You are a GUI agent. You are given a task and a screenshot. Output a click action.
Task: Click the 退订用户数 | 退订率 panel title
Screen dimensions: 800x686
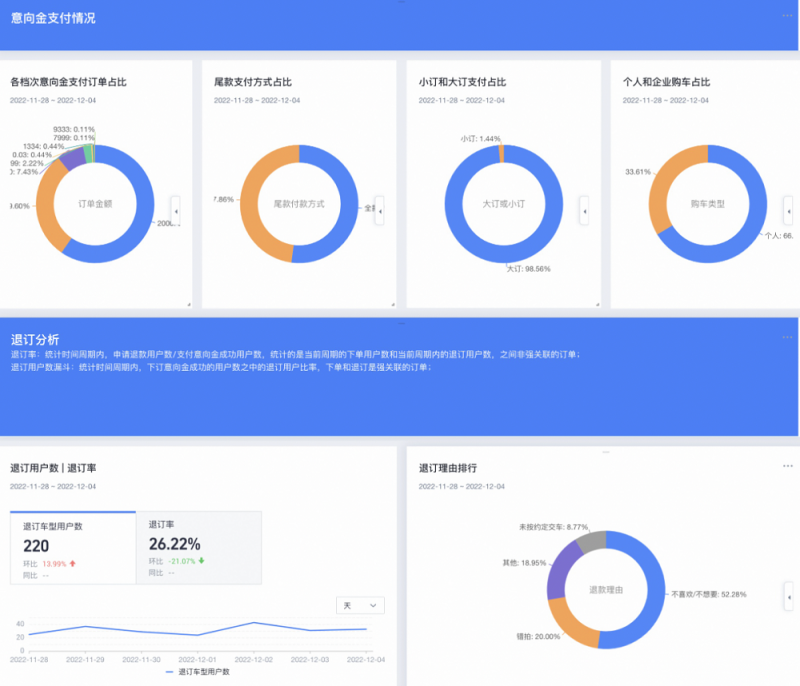[55, 469]
